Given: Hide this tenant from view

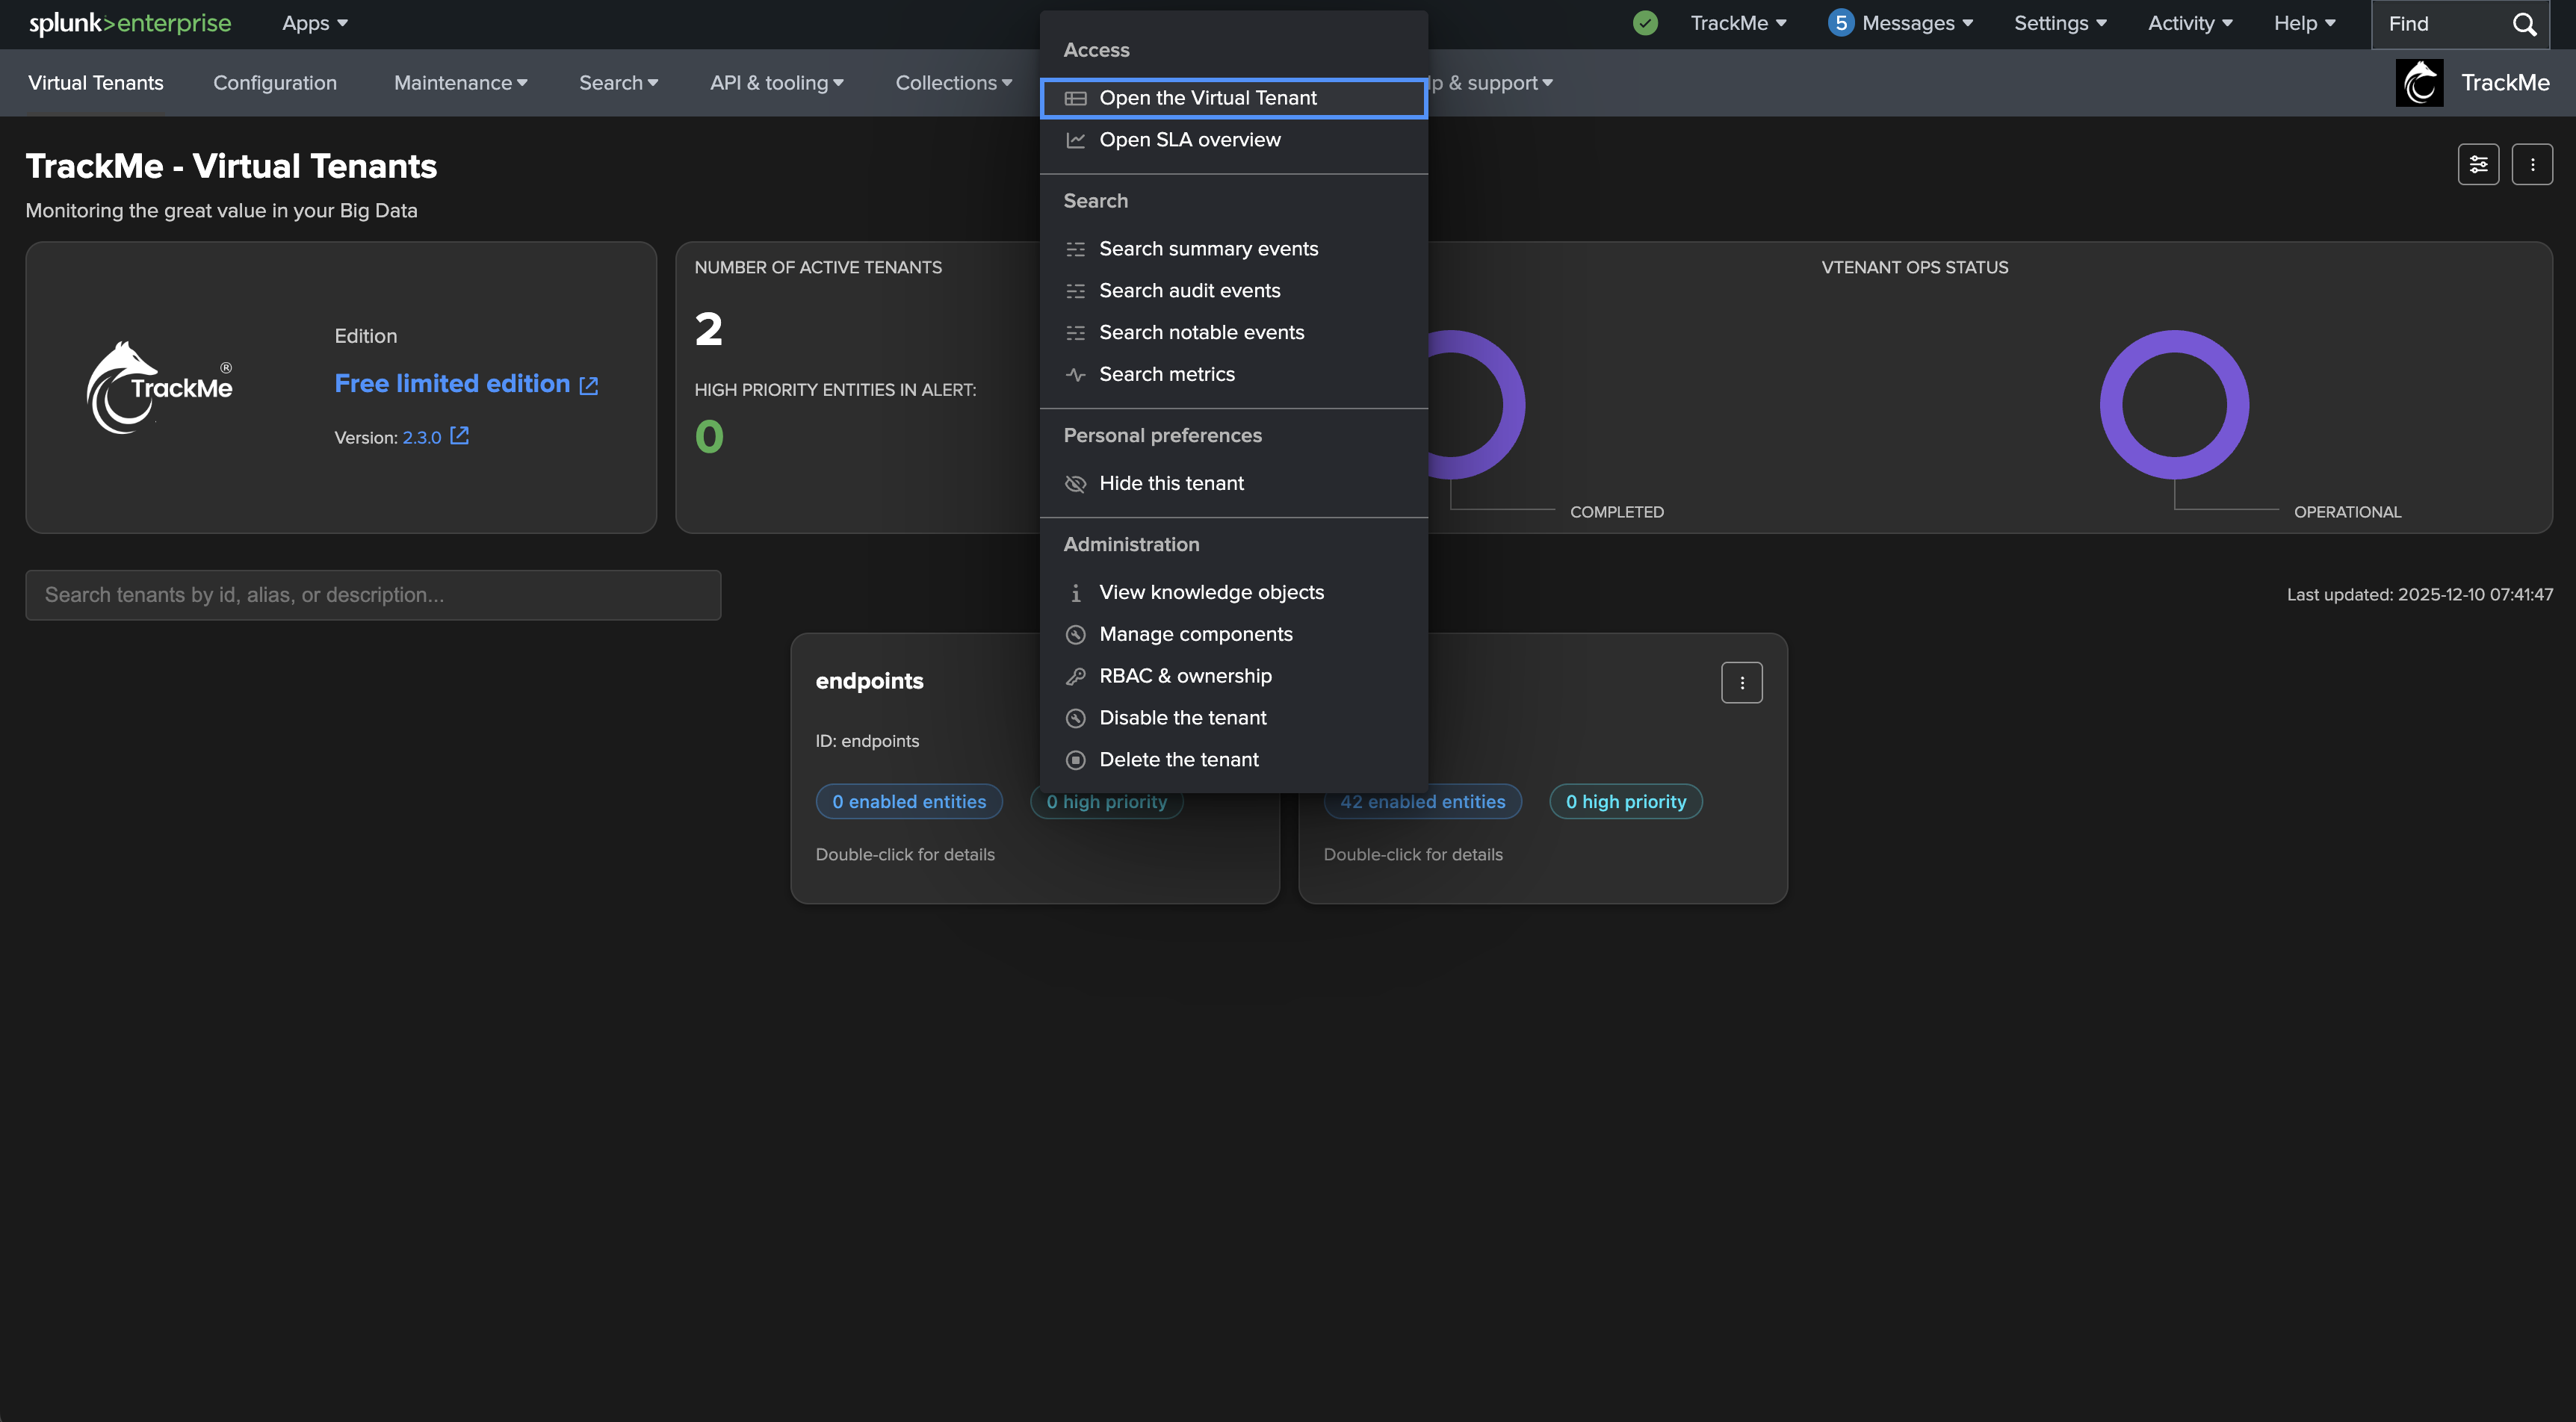Looking at the screenshot, I should [x=1171, y=484].
